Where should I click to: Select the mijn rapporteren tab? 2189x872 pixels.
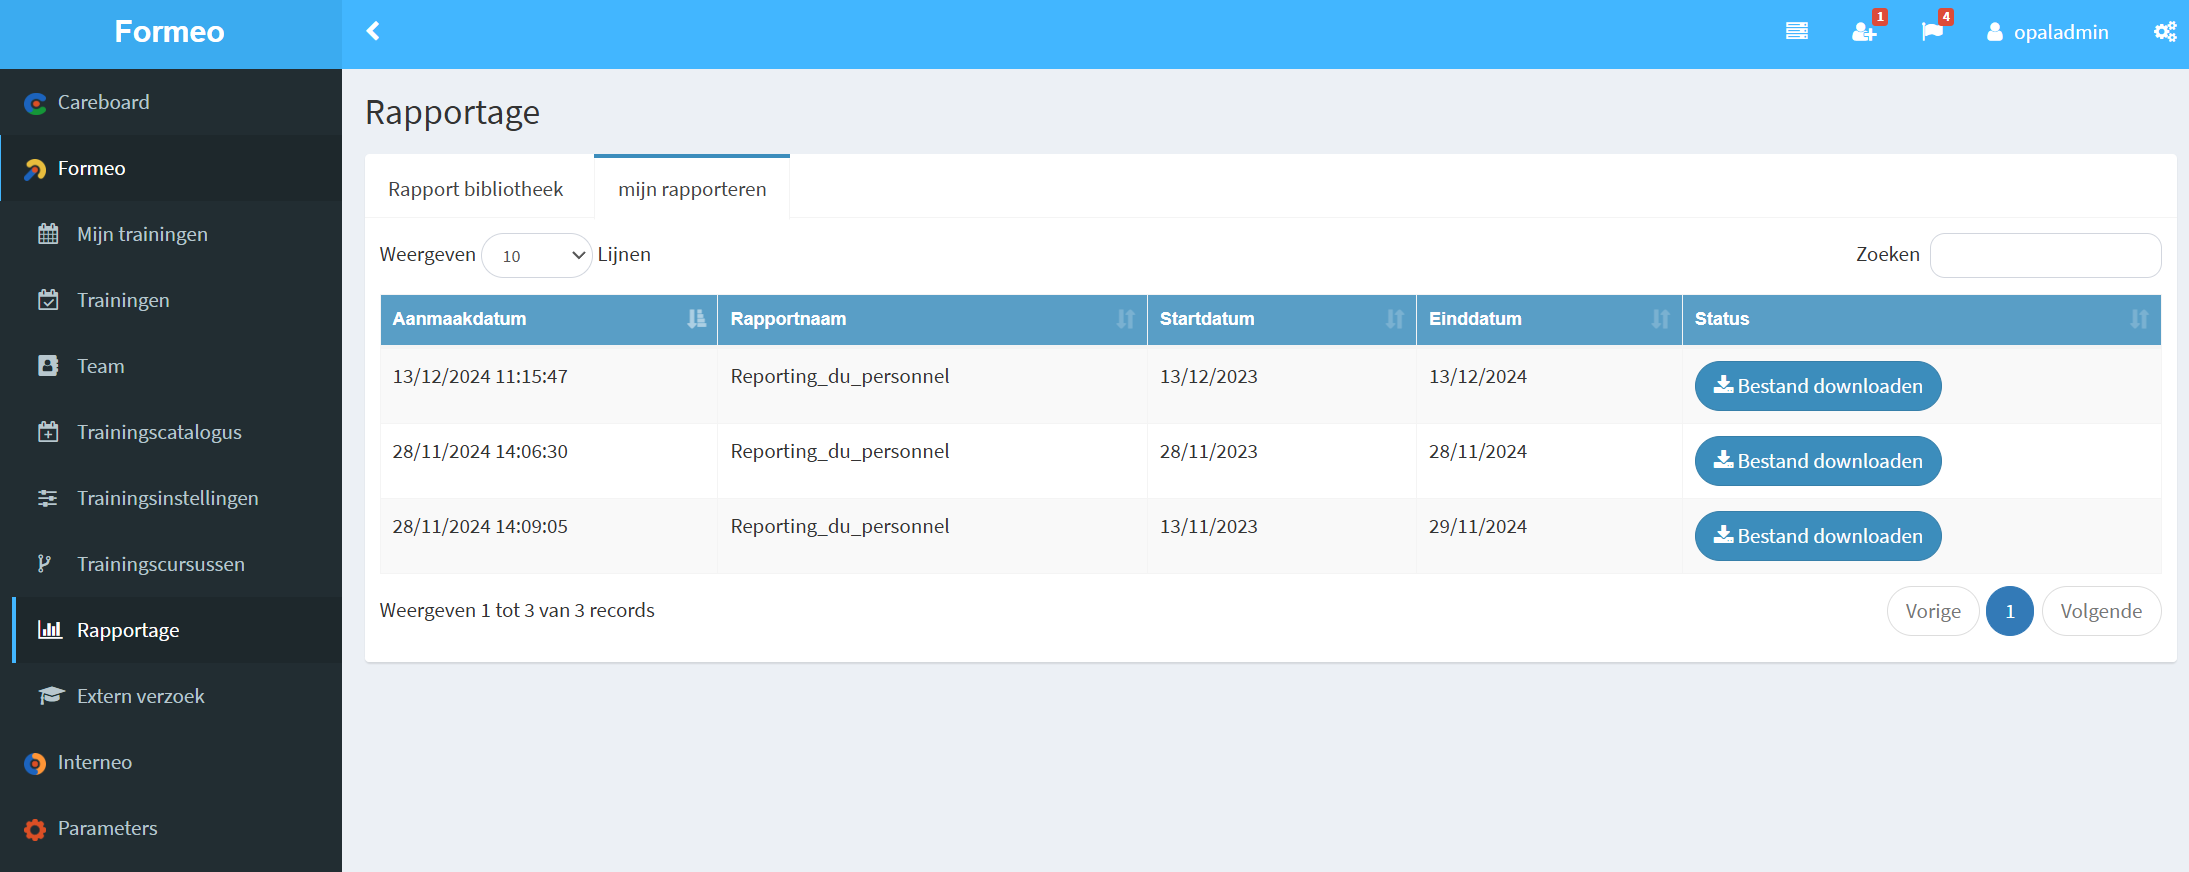(x=692, y=189)
